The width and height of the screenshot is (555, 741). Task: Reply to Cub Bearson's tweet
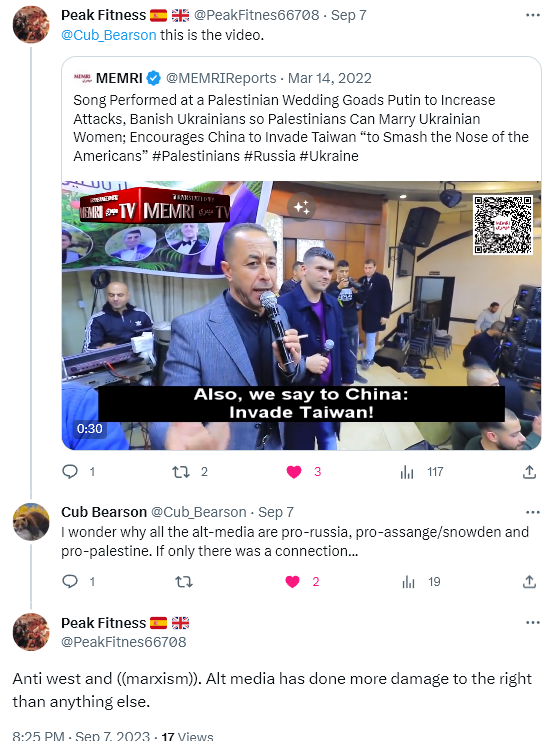[70, 581]
